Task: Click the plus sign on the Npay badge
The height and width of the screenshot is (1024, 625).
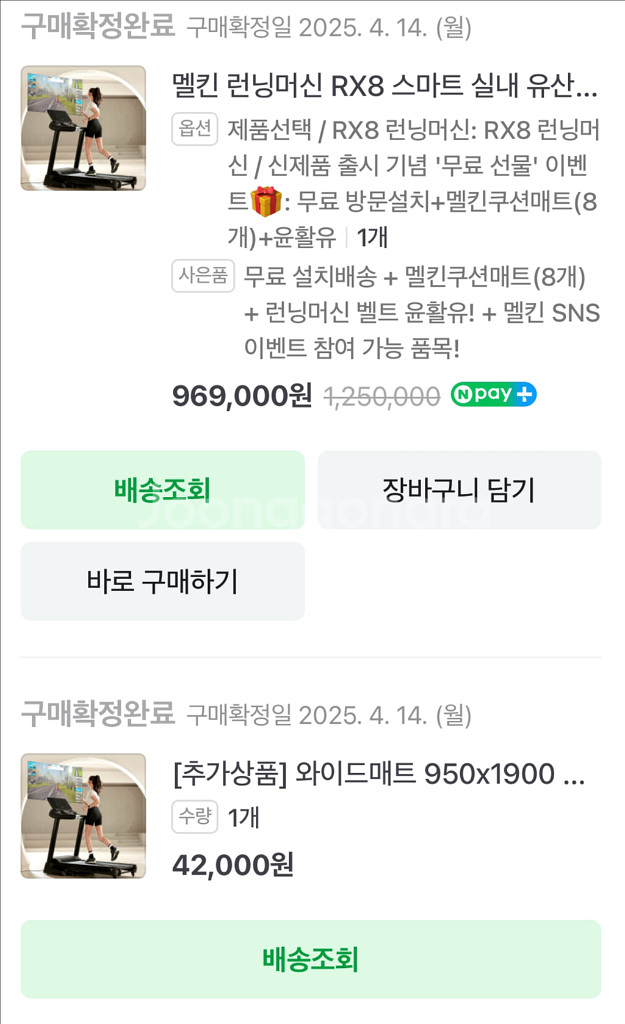Action: pos(524,394)
